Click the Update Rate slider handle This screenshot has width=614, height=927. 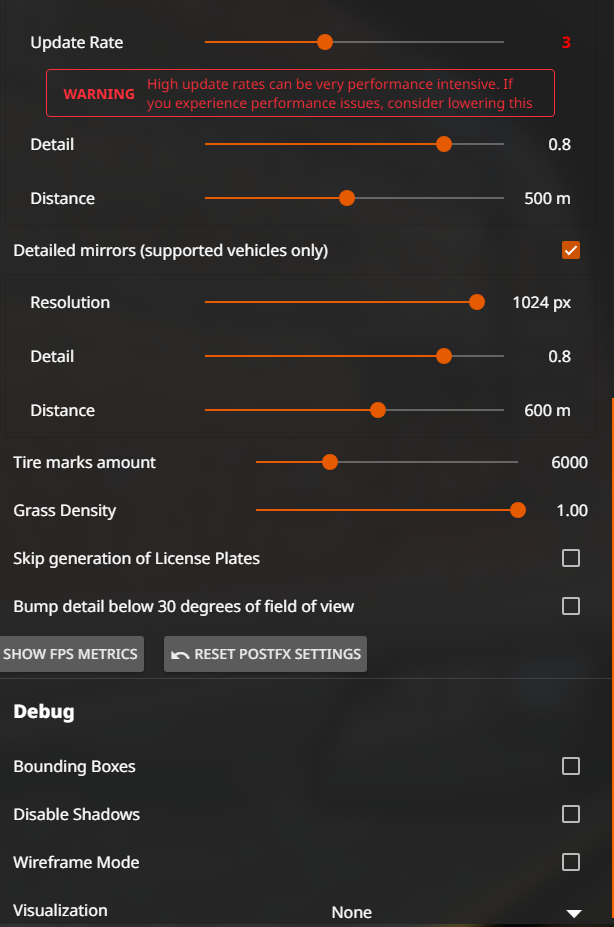[x=325, y=42]
